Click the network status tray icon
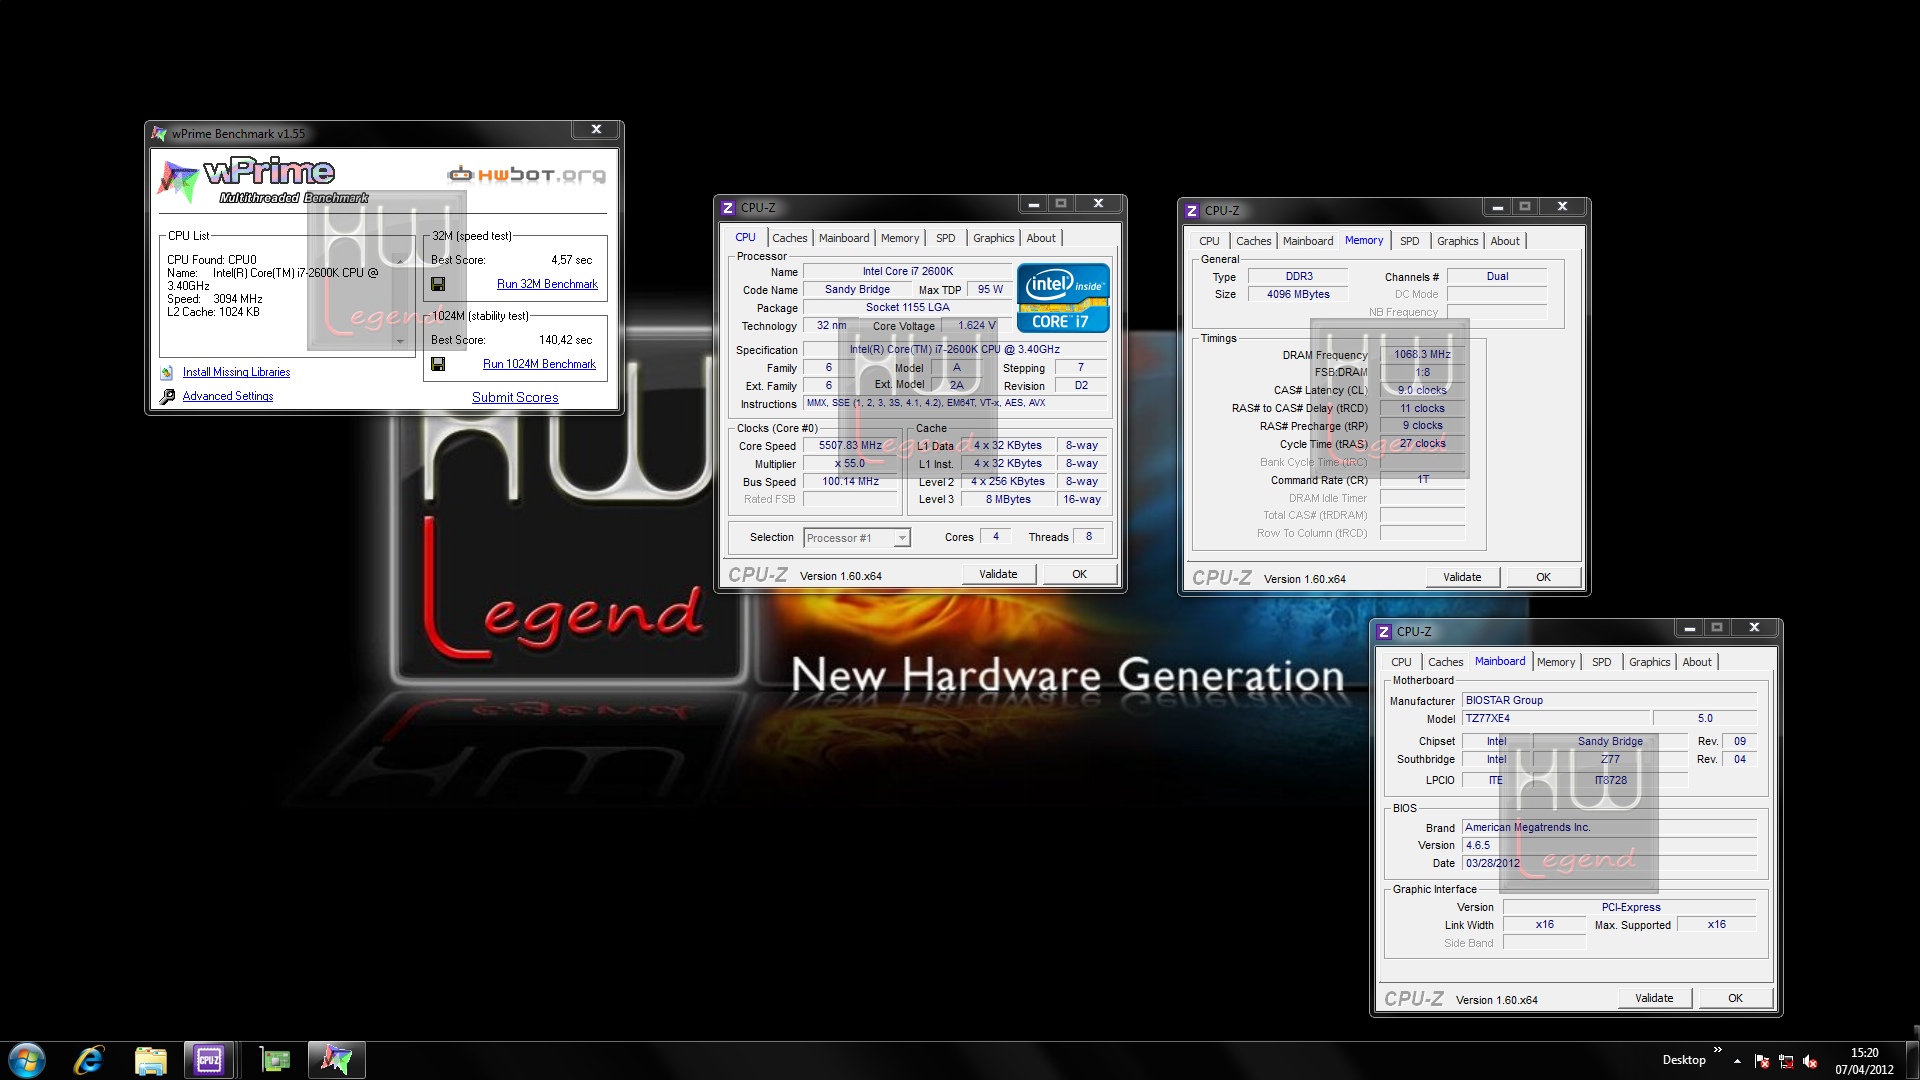Screen dimensions: 1920x1080 click(1786, 1061)
